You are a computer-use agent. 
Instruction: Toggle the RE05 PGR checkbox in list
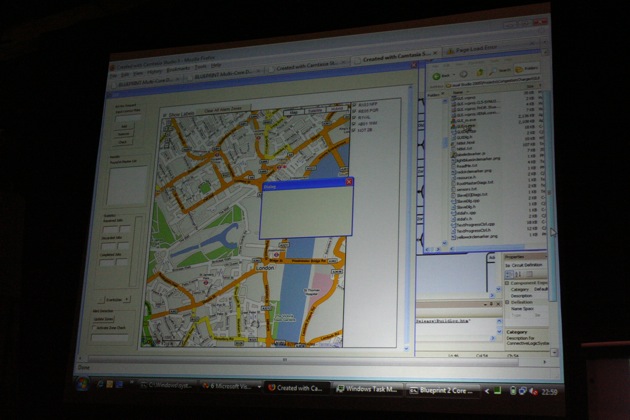pos(354,111)
